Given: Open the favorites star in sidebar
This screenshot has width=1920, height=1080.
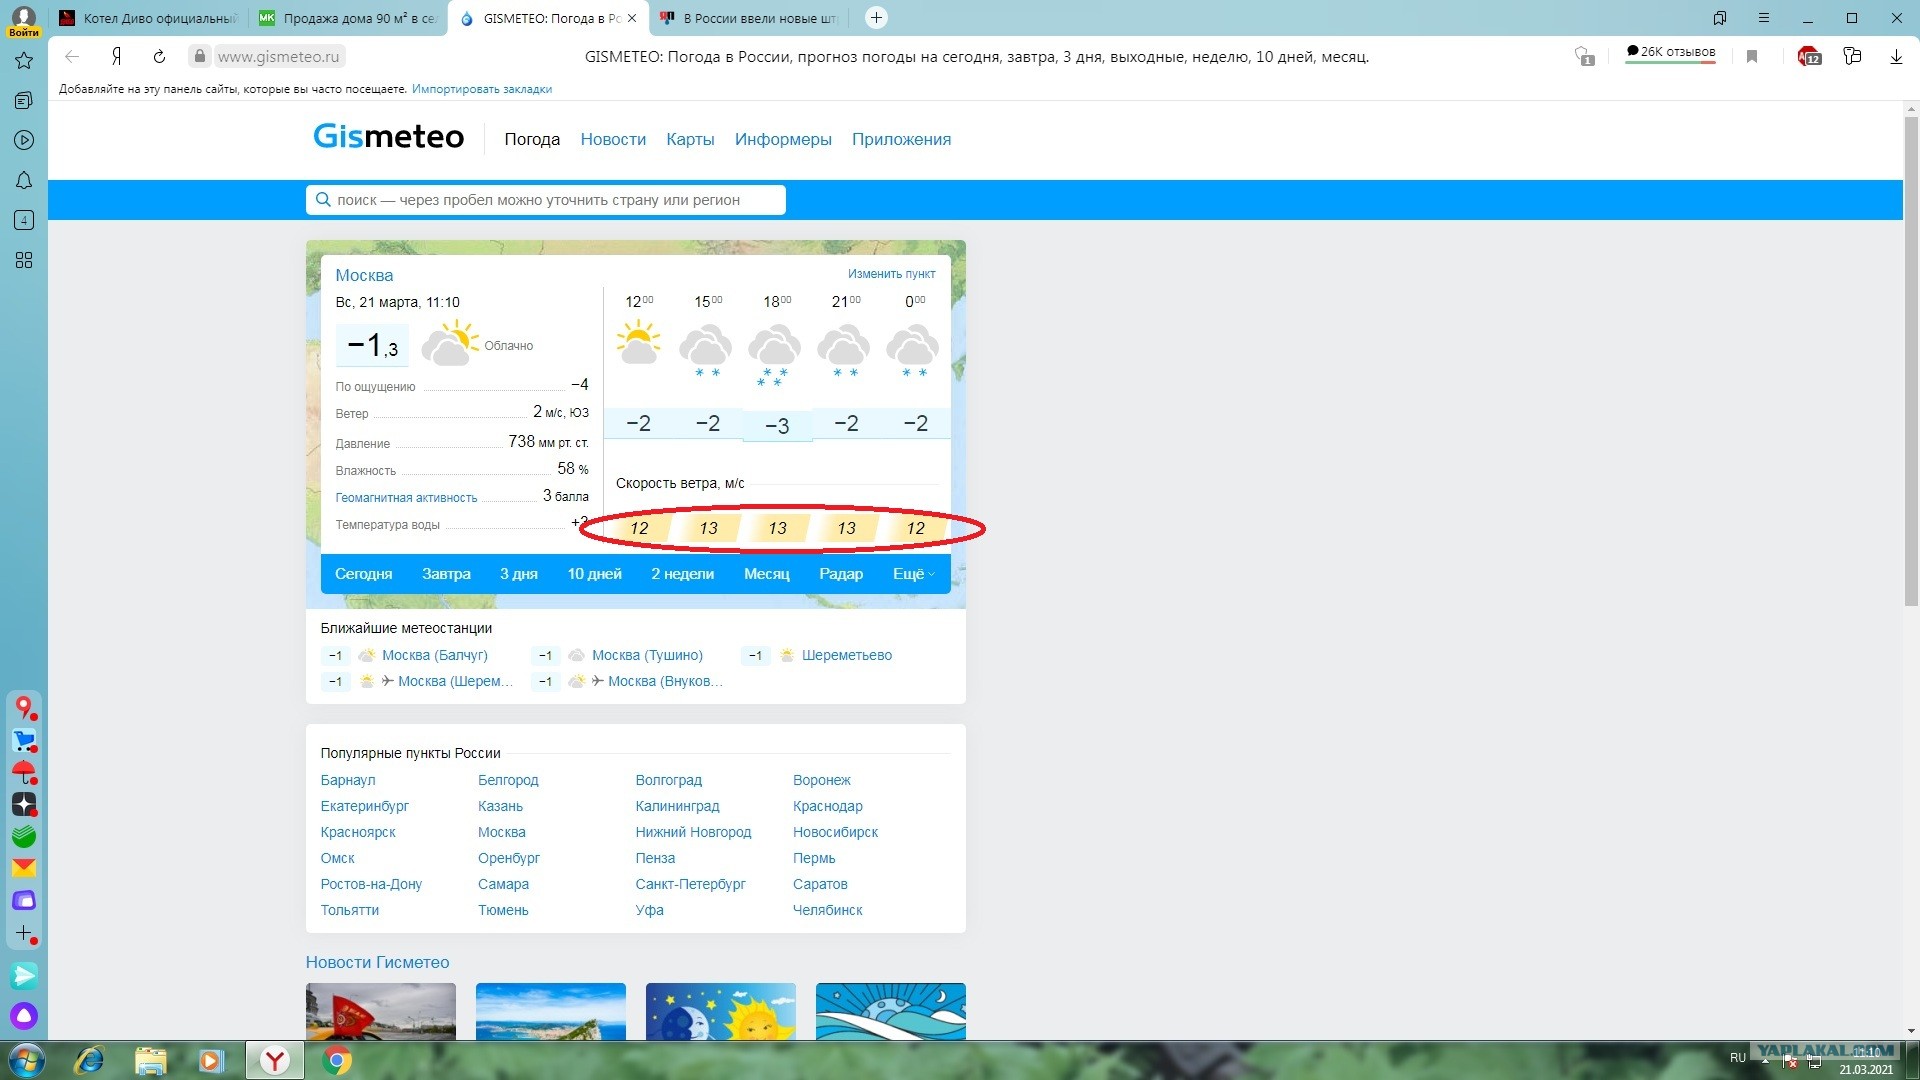Looking at the screenshot, I should click(24, 61).
